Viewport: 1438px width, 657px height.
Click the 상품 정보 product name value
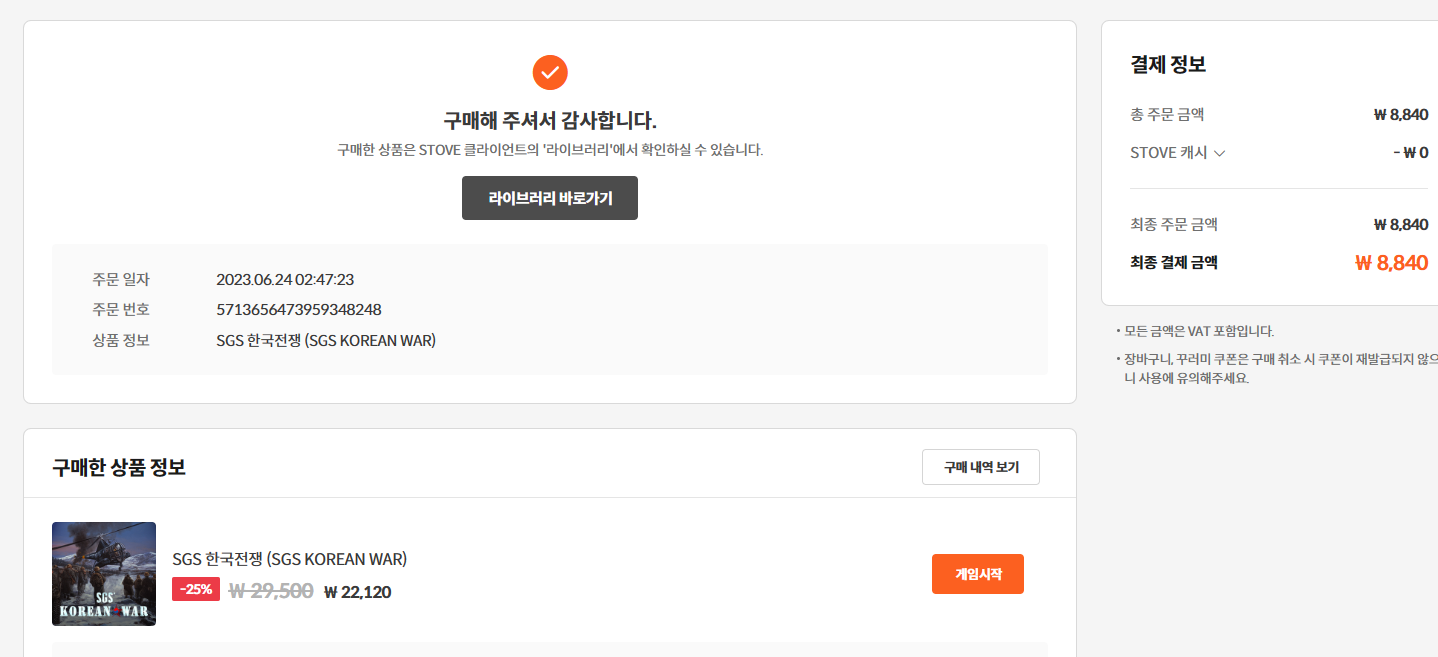326,341
